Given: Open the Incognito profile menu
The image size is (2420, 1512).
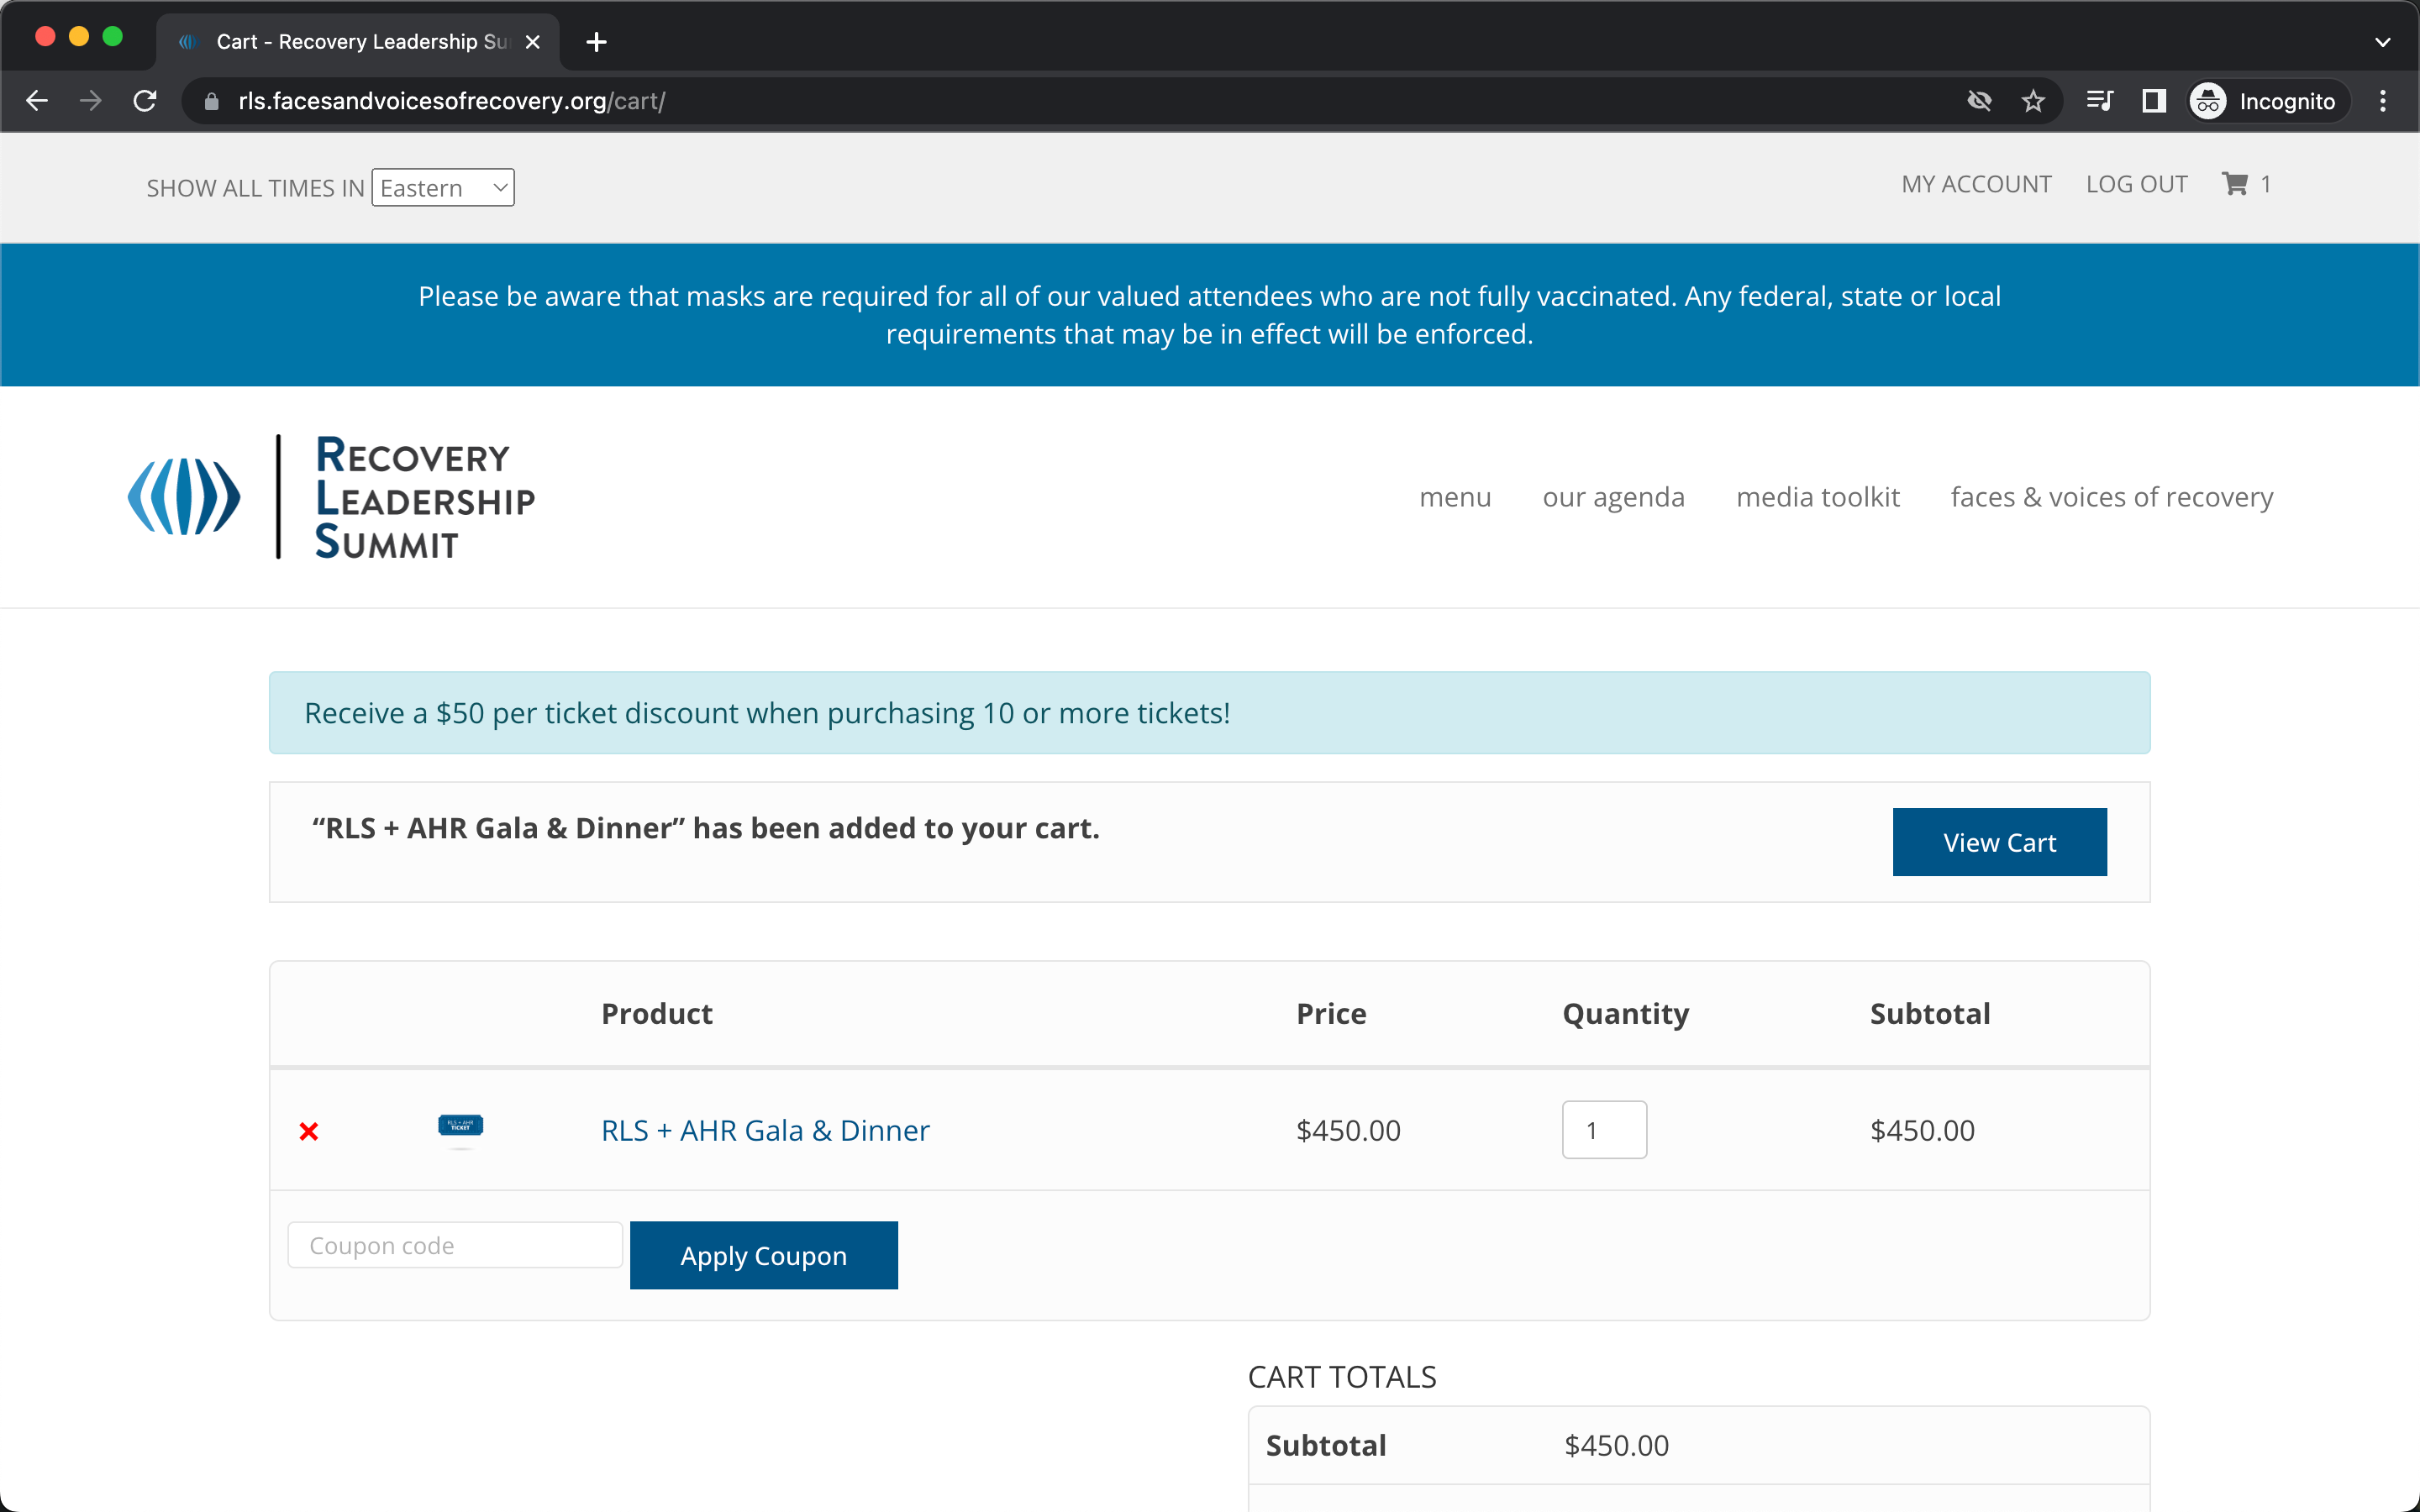Looking at the screenshot, I should click(2265, 101).
